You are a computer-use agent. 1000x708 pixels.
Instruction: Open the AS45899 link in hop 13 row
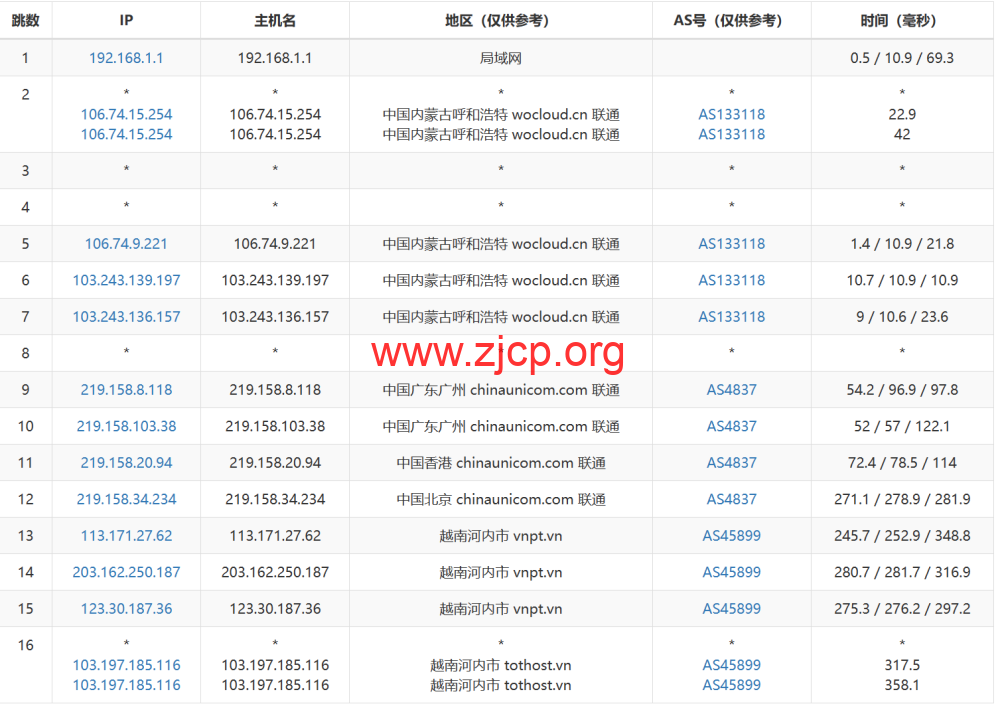(732, 536)
